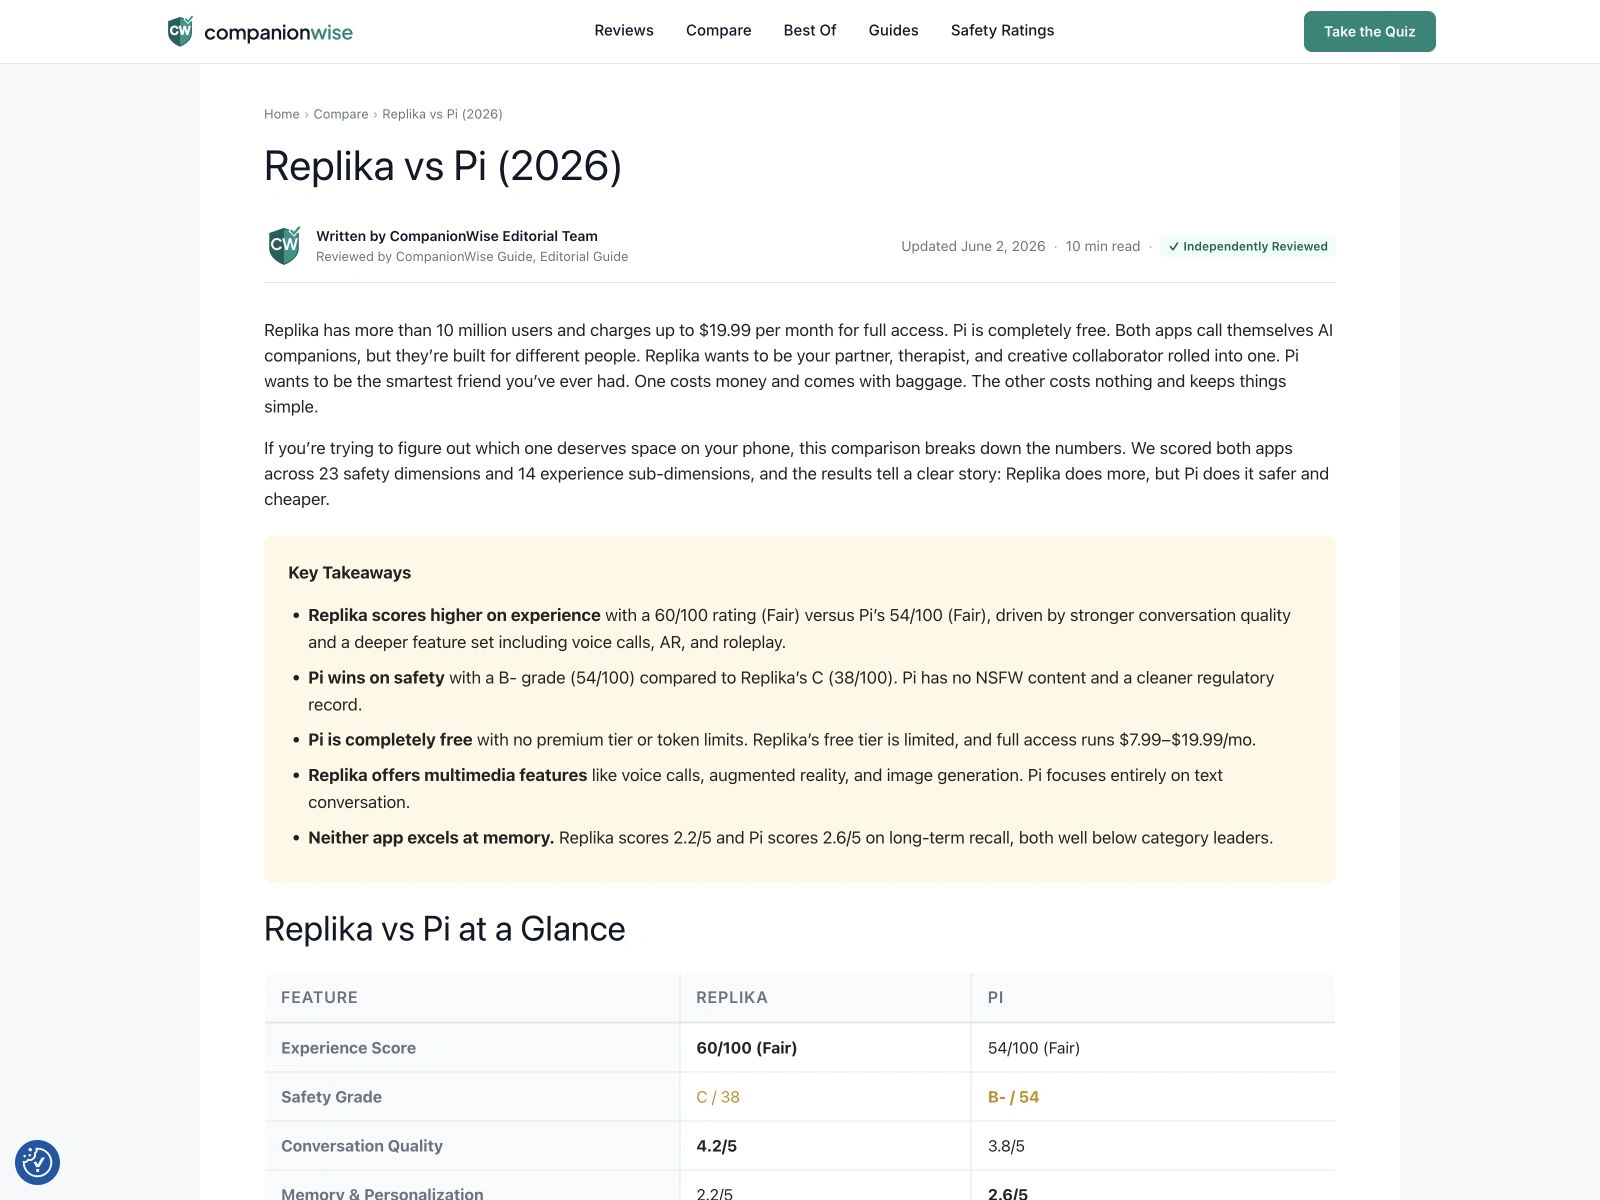Image resolution: width=1600 pixels, height=1200 pixels.
Task: Click "Neither app excels at memory." takeaway
Action: coord(431,838)
